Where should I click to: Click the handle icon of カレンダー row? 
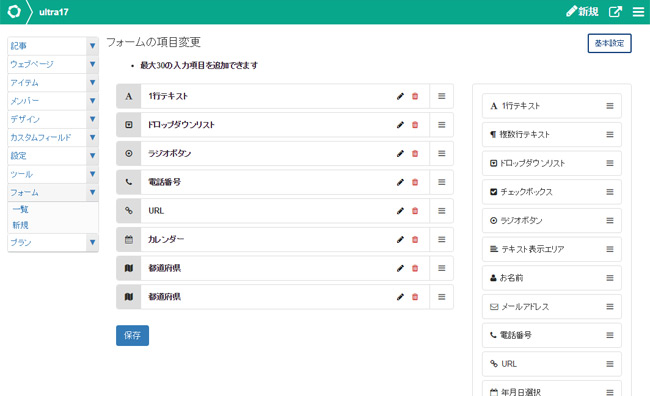point(441,239)
